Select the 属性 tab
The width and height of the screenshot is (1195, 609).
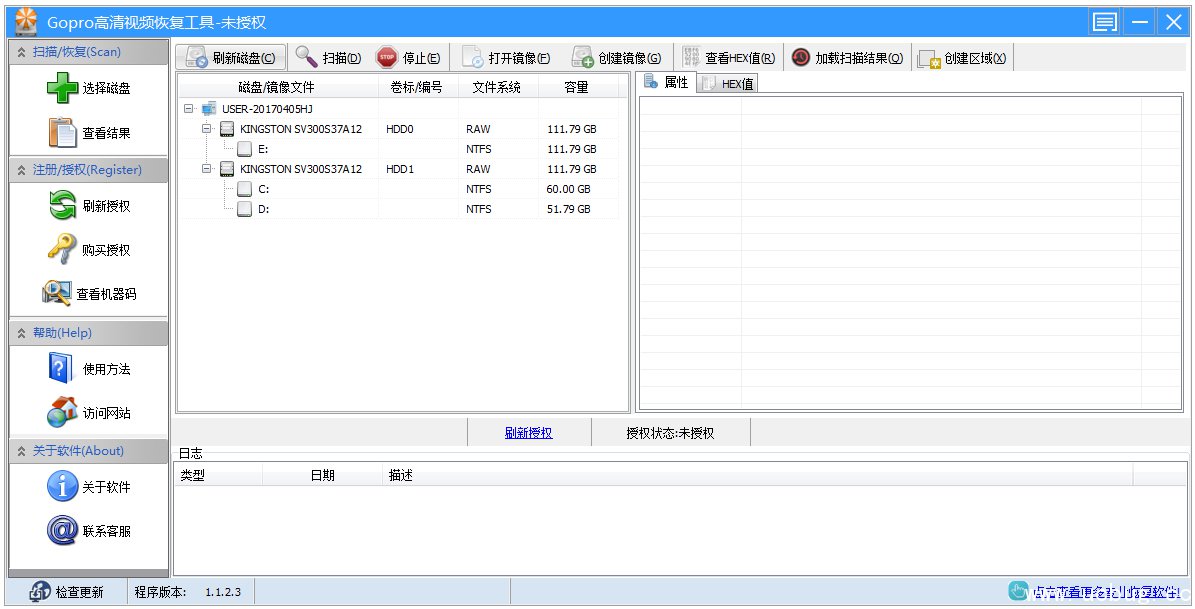pos(668,83)
